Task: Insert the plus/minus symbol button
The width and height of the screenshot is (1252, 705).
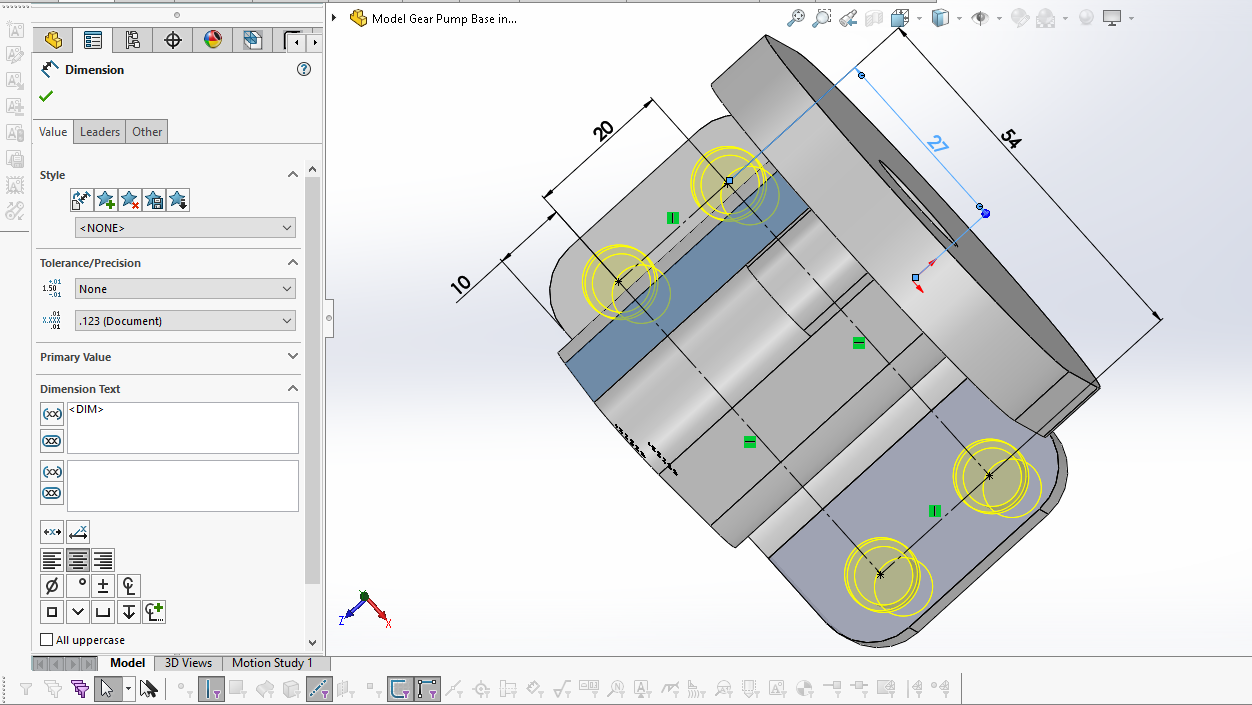Action: coord(103,586)
